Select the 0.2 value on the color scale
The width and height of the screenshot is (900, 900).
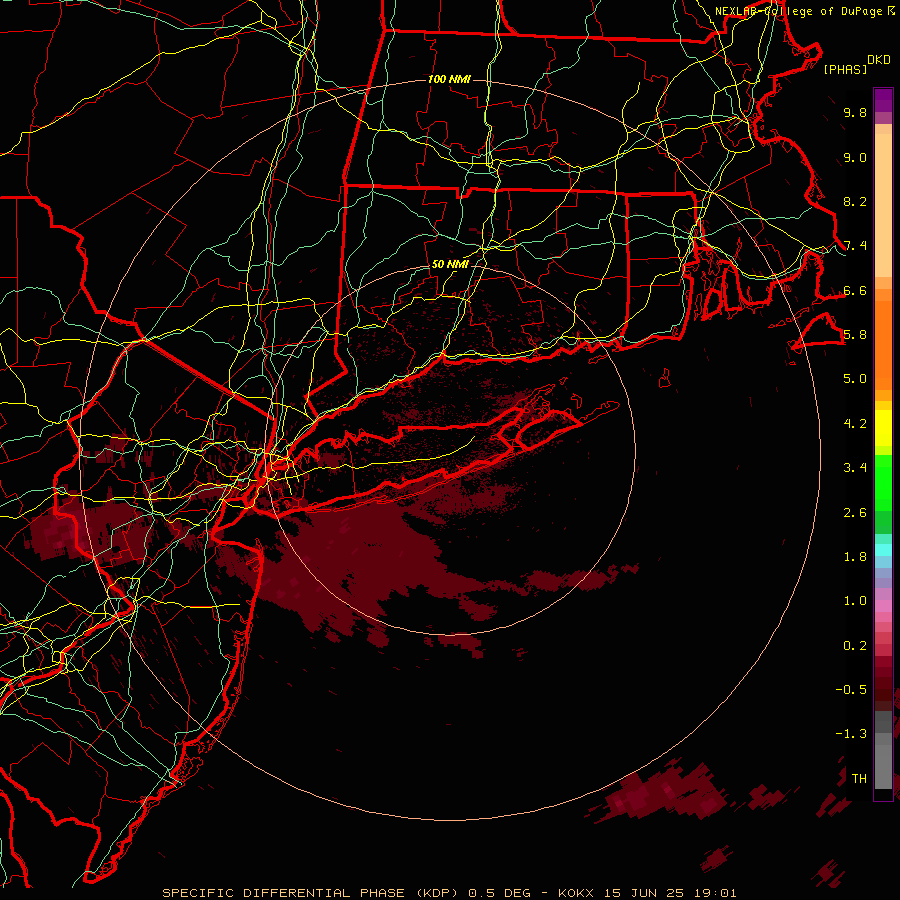[855, 646]
